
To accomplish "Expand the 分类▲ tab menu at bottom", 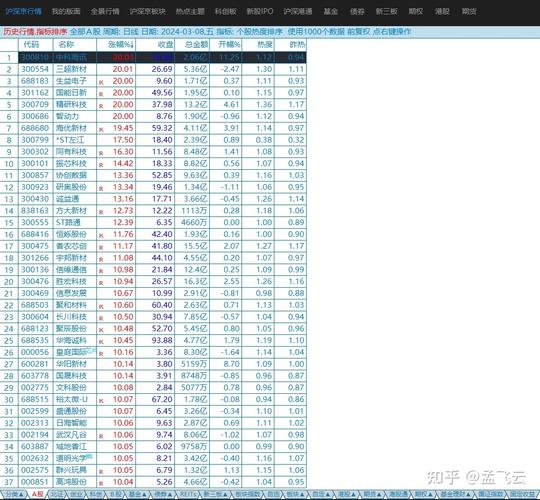I will point(14,494).
